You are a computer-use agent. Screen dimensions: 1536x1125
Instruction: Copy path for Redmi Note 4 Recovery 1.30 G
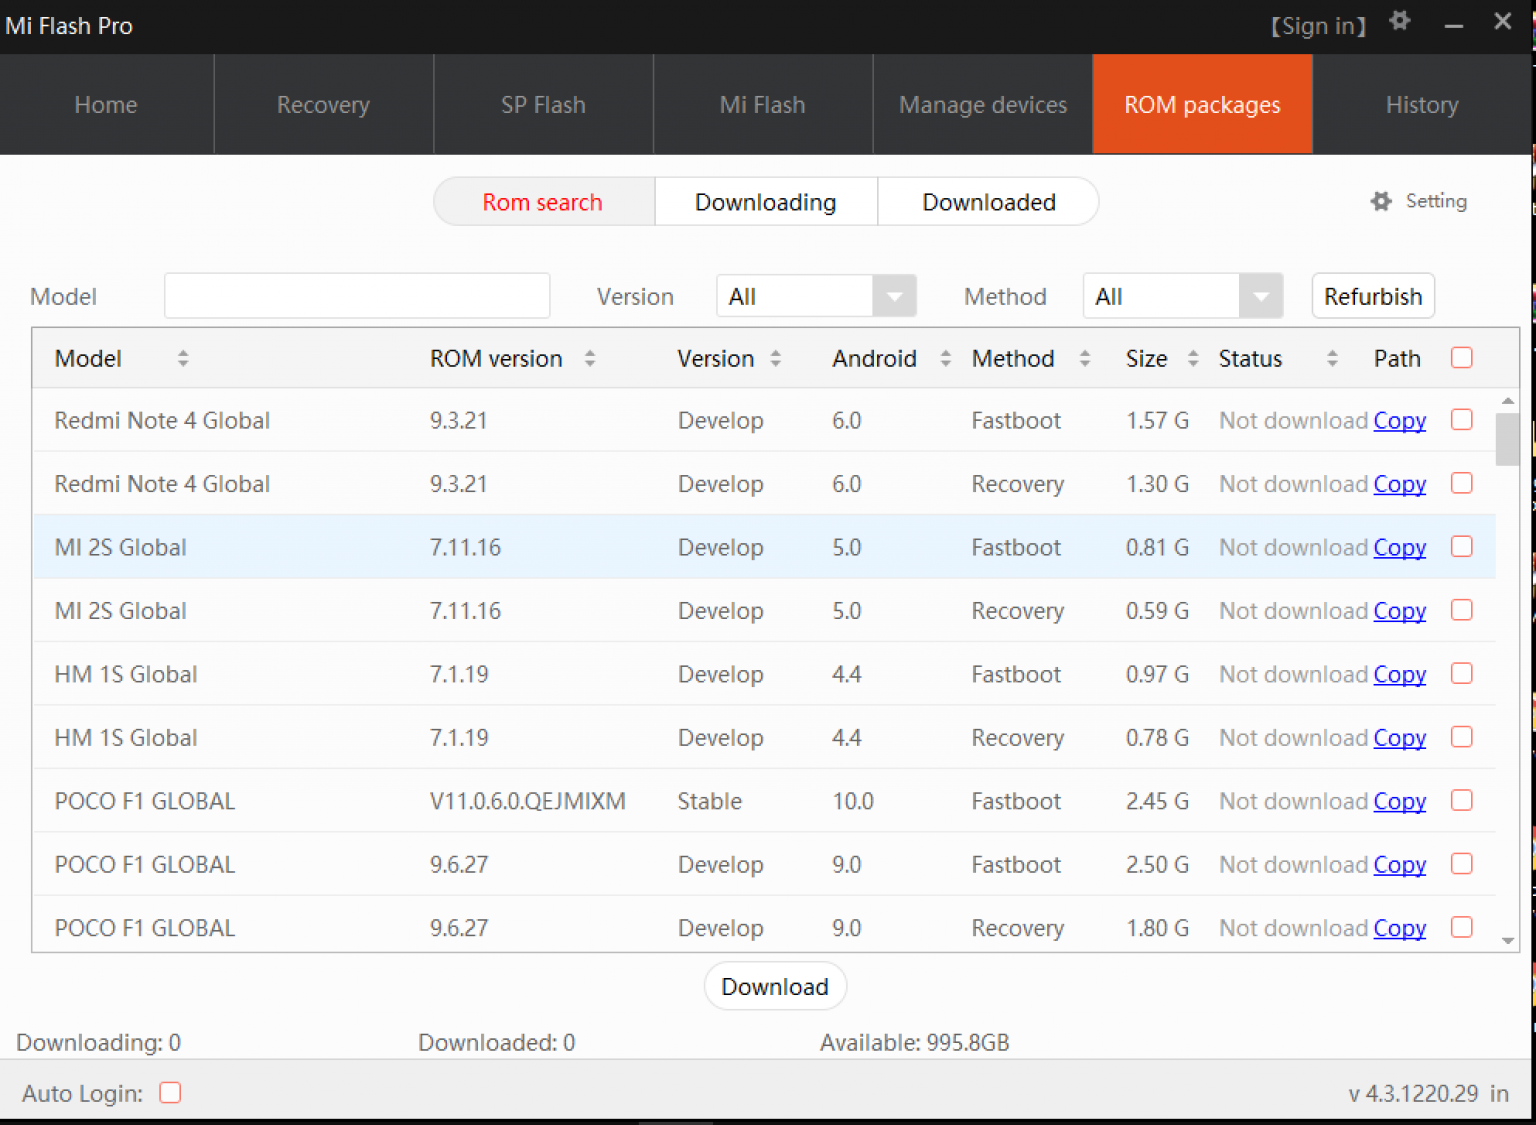click(1400, 484)
